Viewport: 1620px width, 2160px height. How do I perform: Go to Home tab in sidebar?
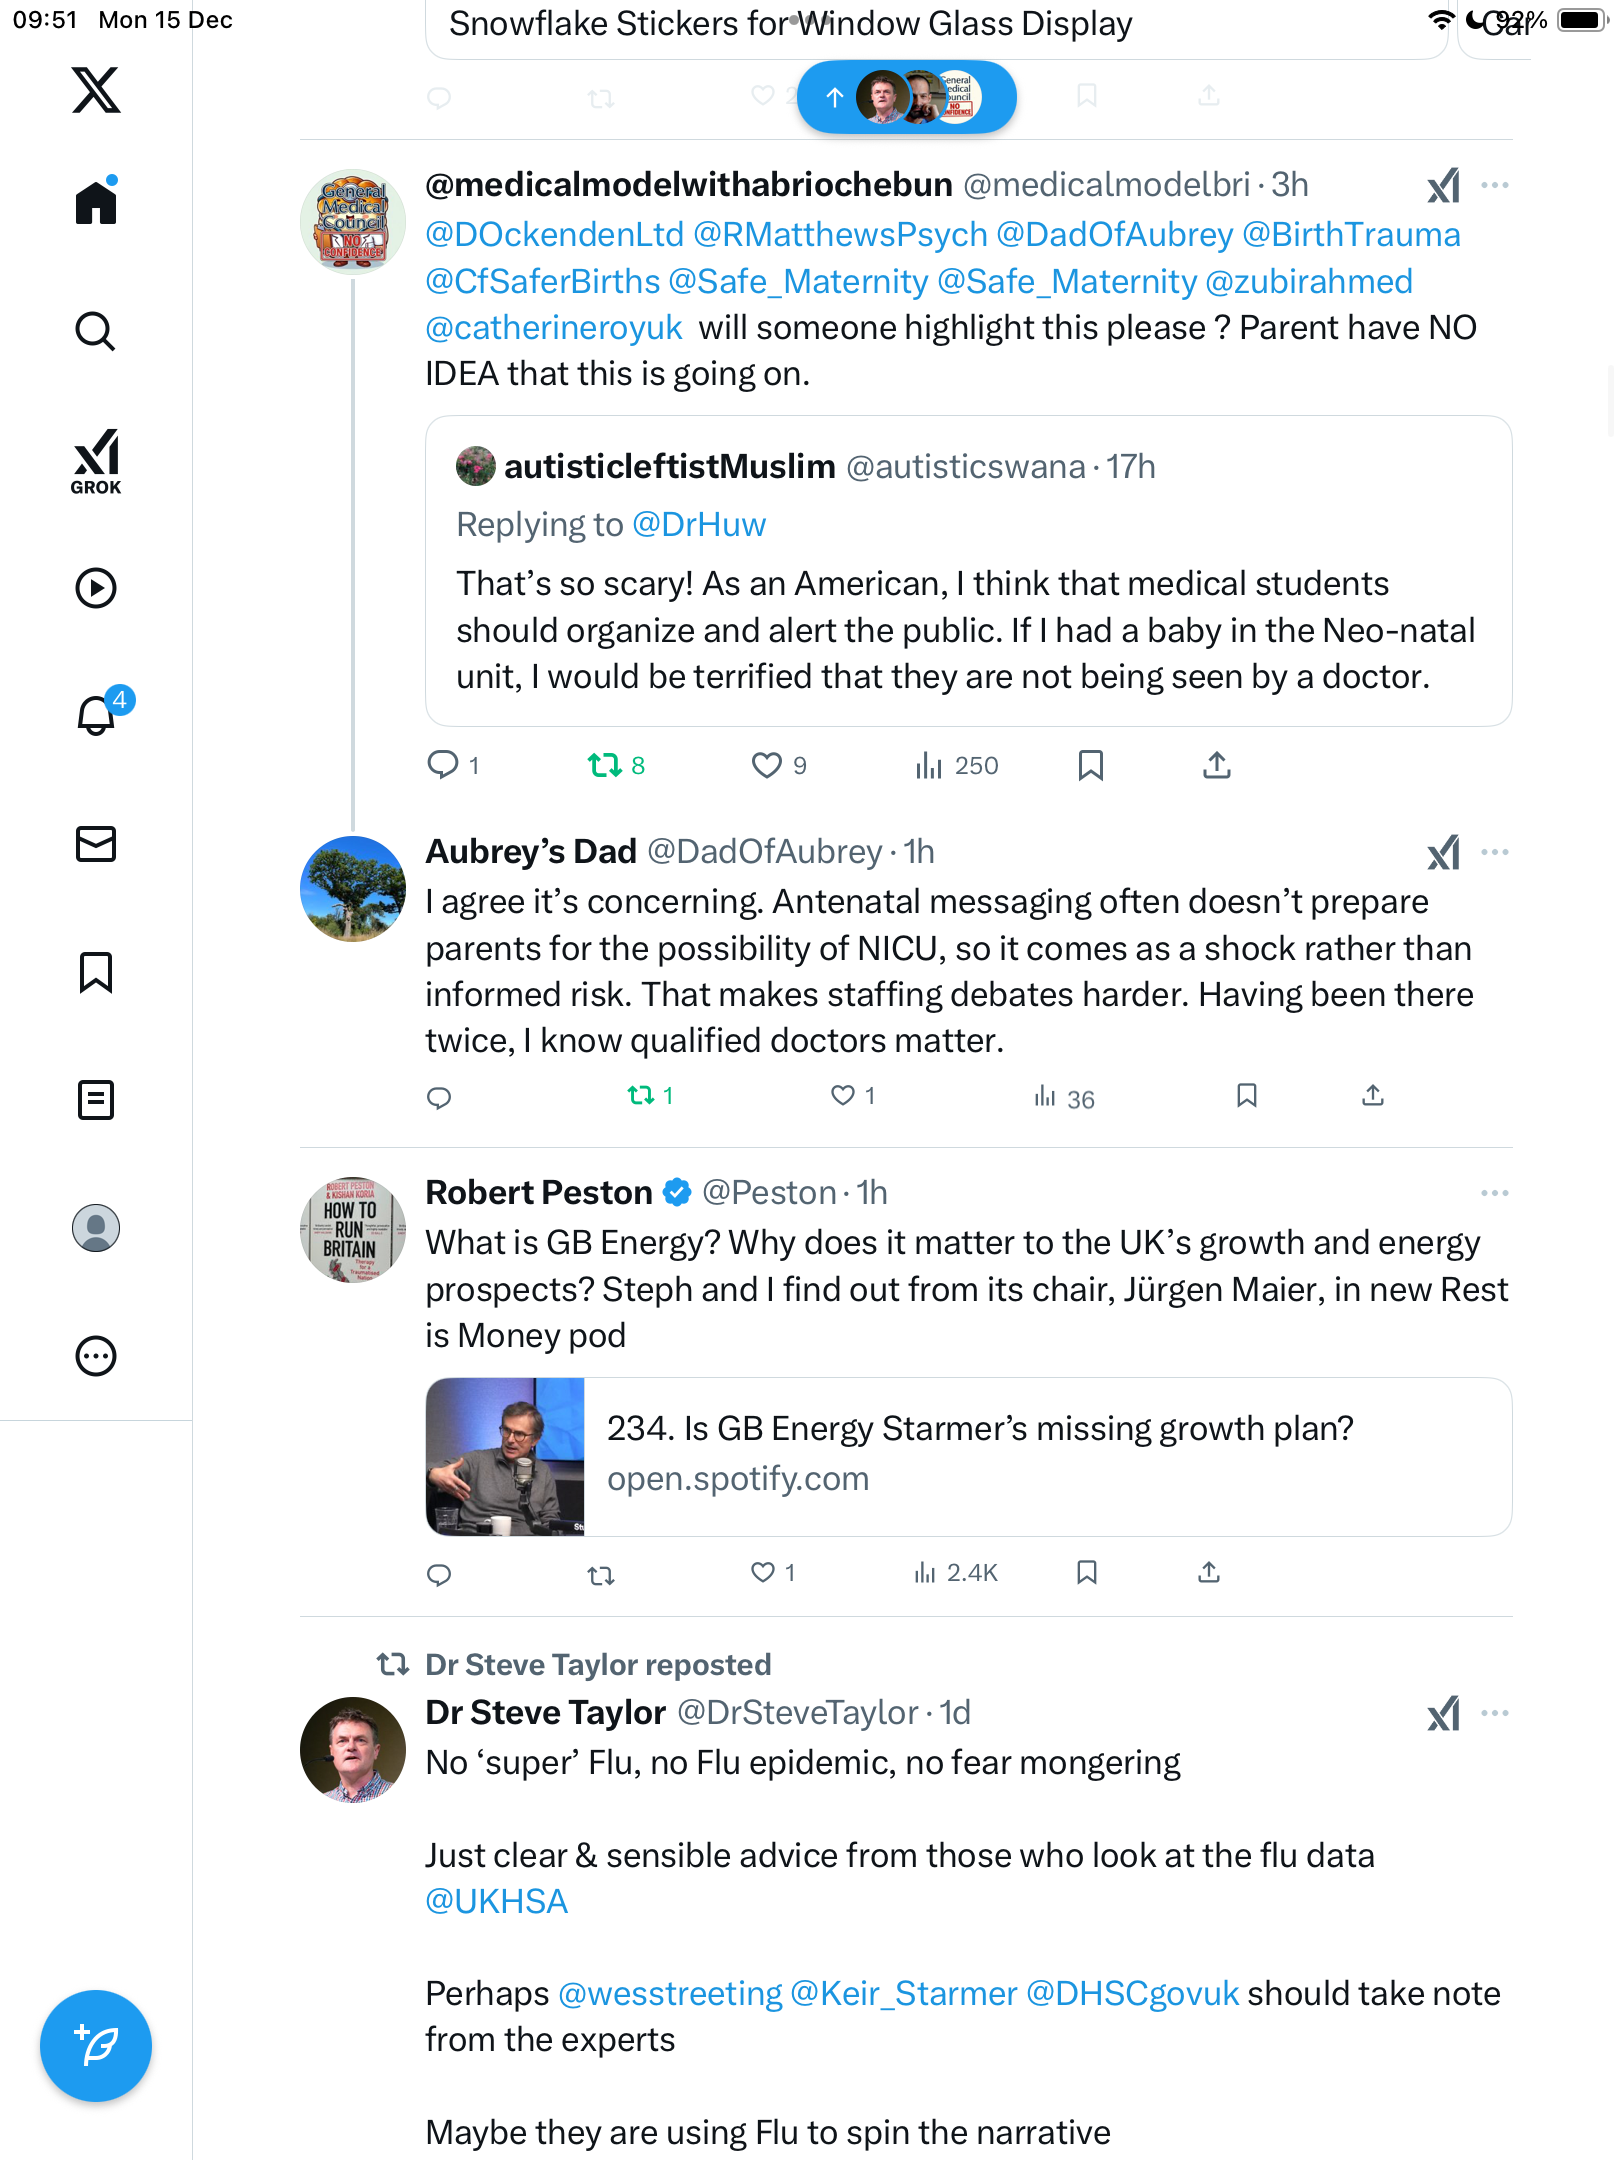click(x=96, y=203)
